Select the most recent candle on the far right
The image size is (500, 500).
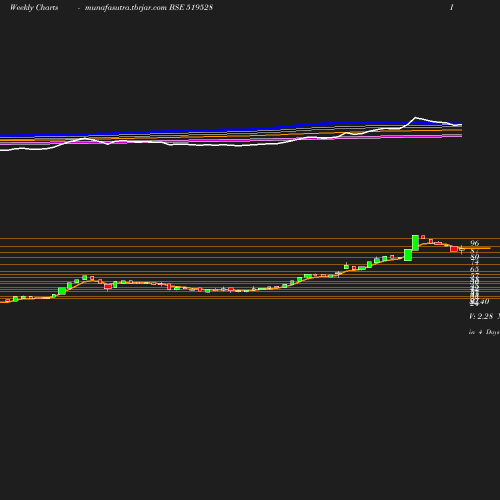[x=462, y=249]
